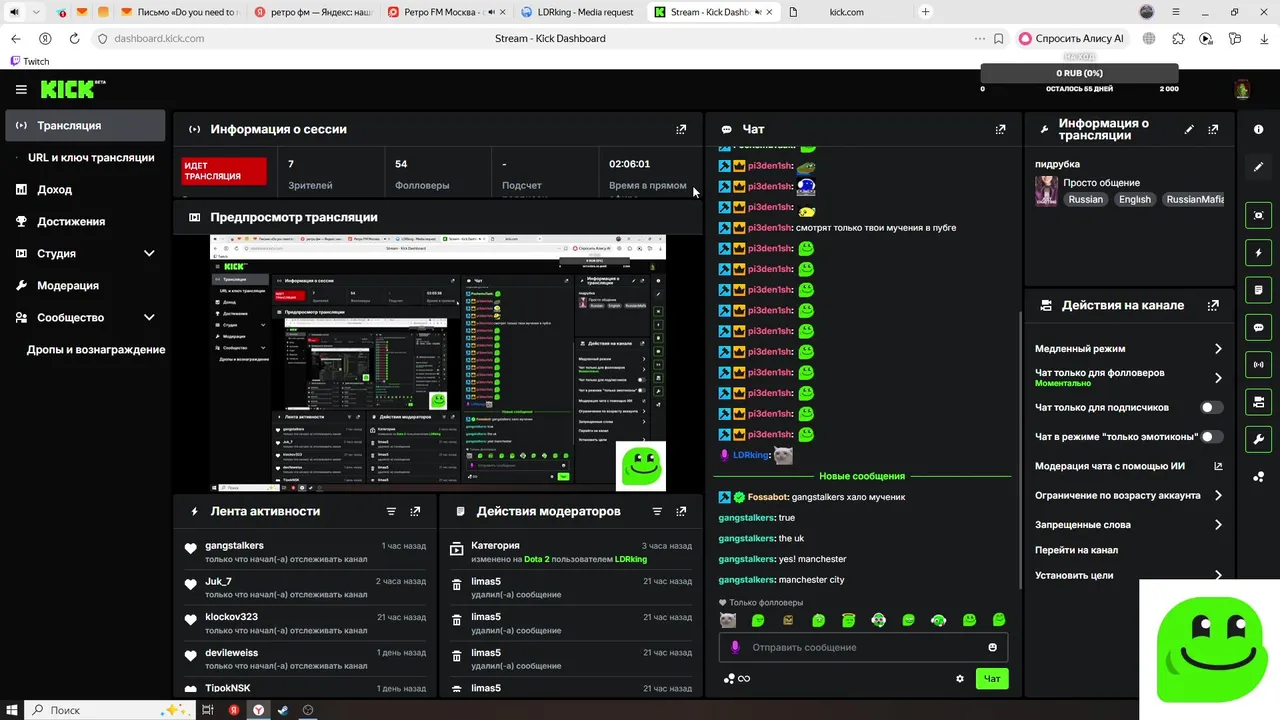This screenshot has width=1280, height=720.
Task: Open the account age restriction chevron
Action: coord(1218,495)
